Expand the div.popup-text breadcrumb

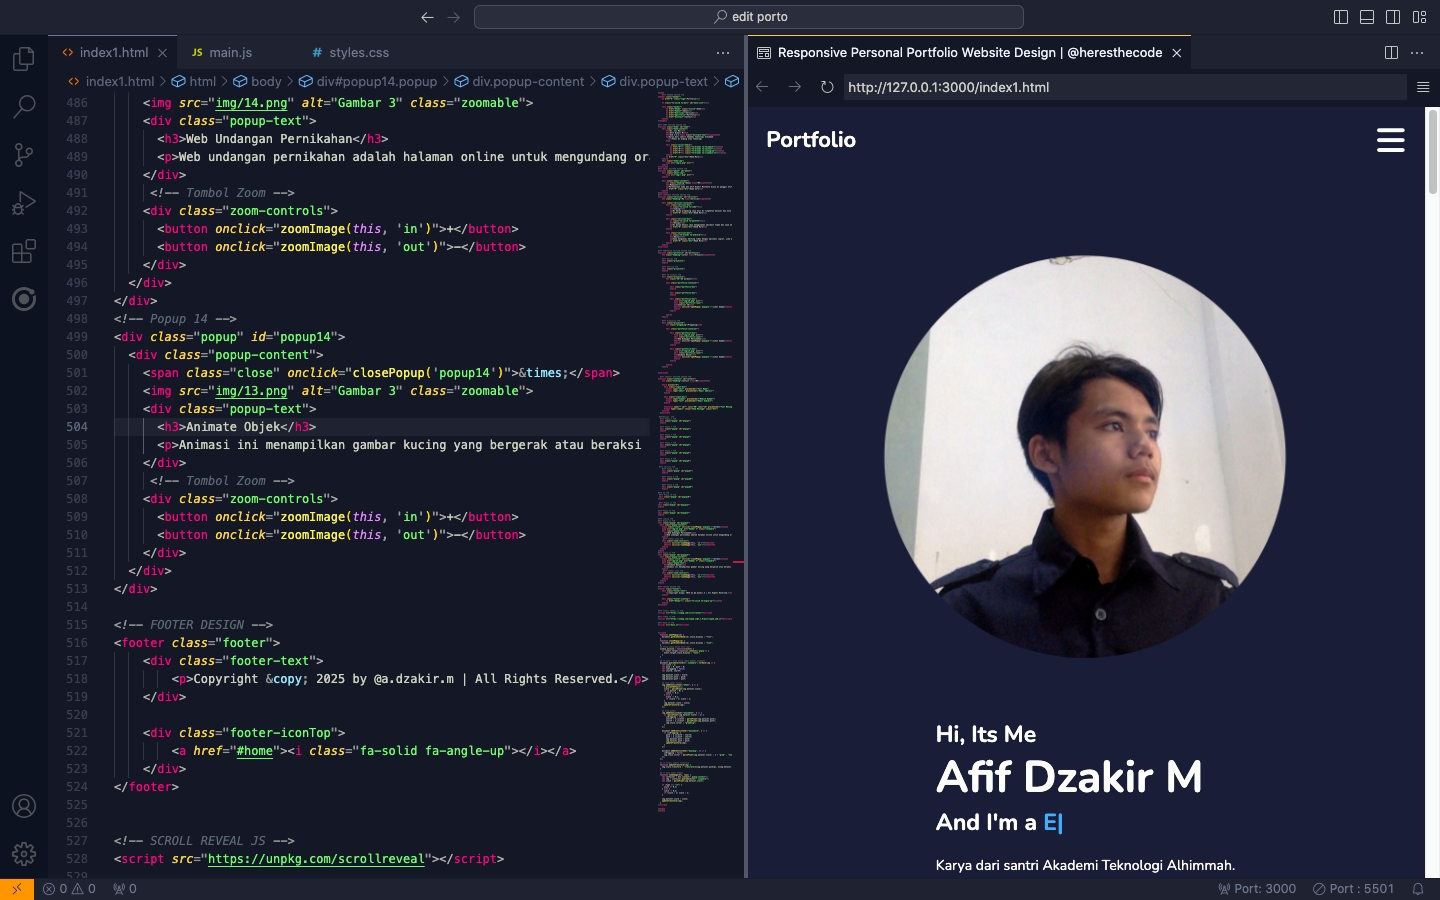[654, 82]
